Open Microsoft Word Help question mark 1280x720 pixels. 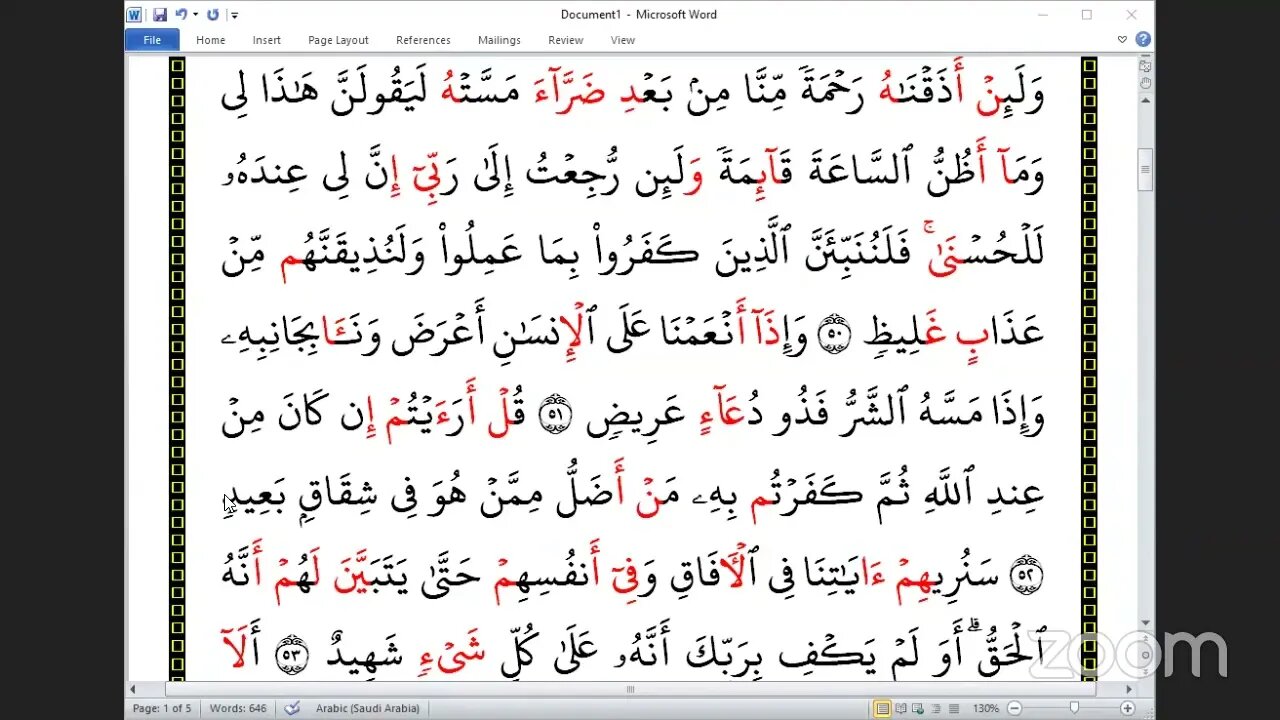coord(1143,40)
